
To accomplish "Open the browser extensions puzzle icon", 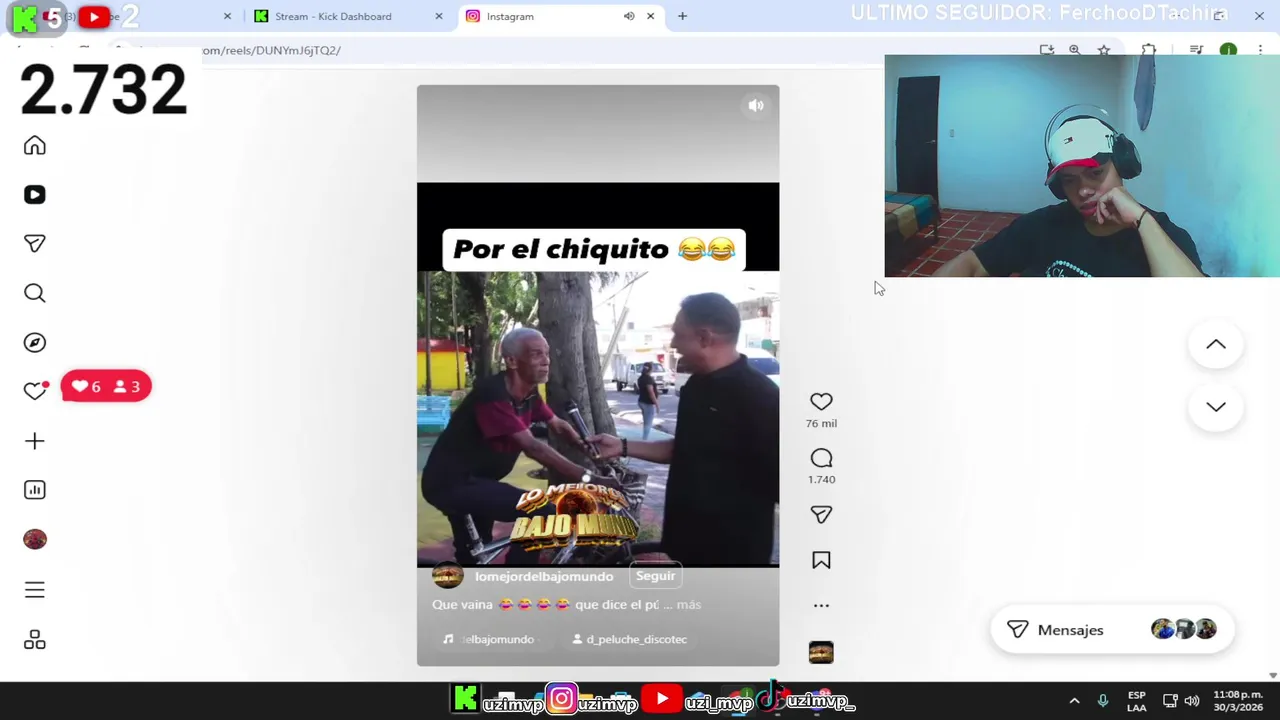I will tap(1149, 50).
